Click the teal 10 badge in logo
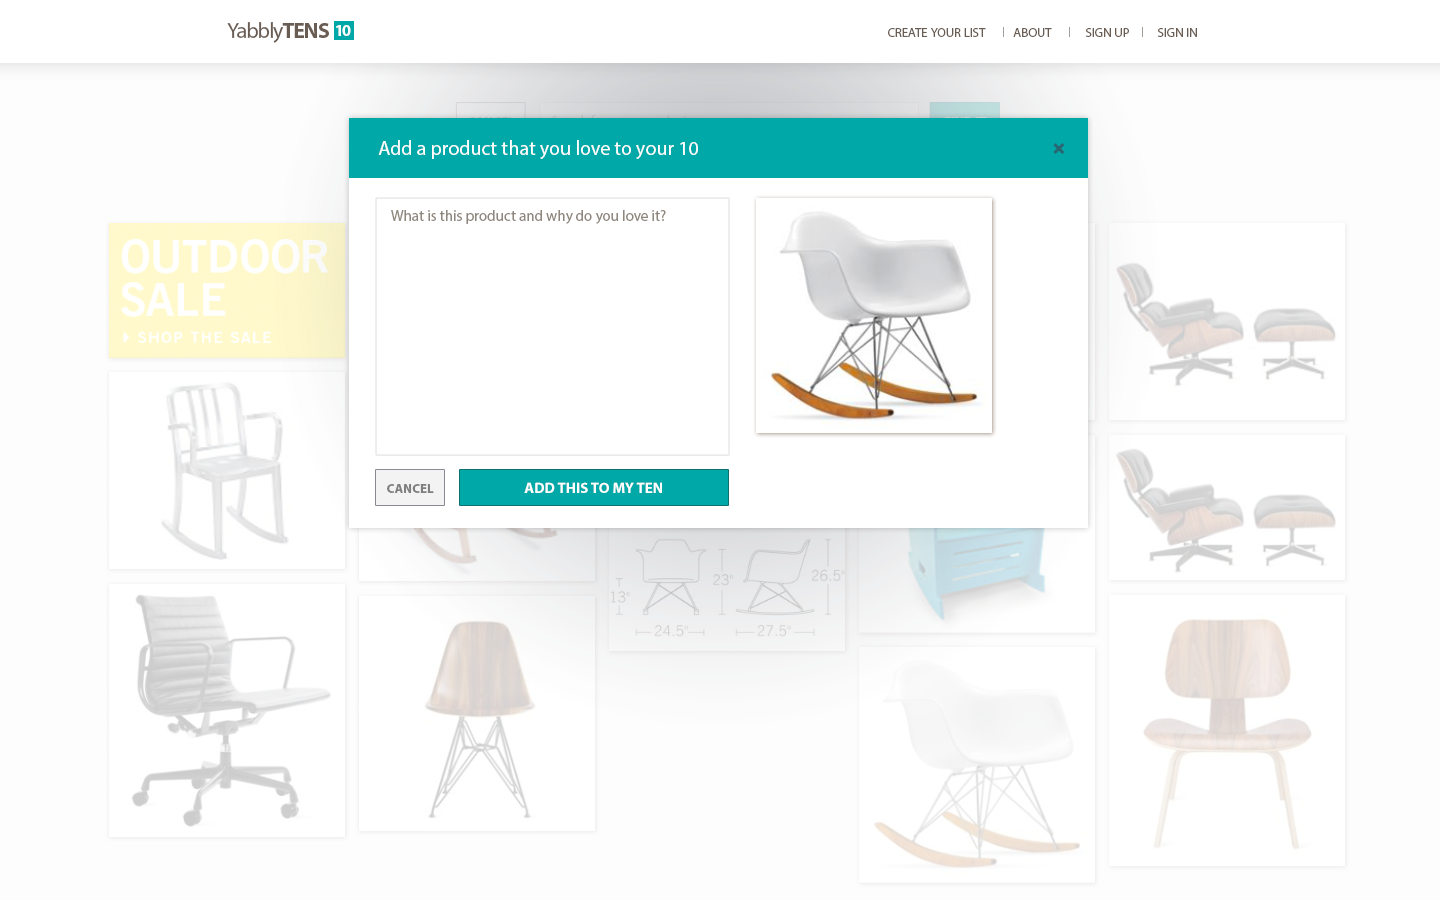 click(x=344, y=31)
